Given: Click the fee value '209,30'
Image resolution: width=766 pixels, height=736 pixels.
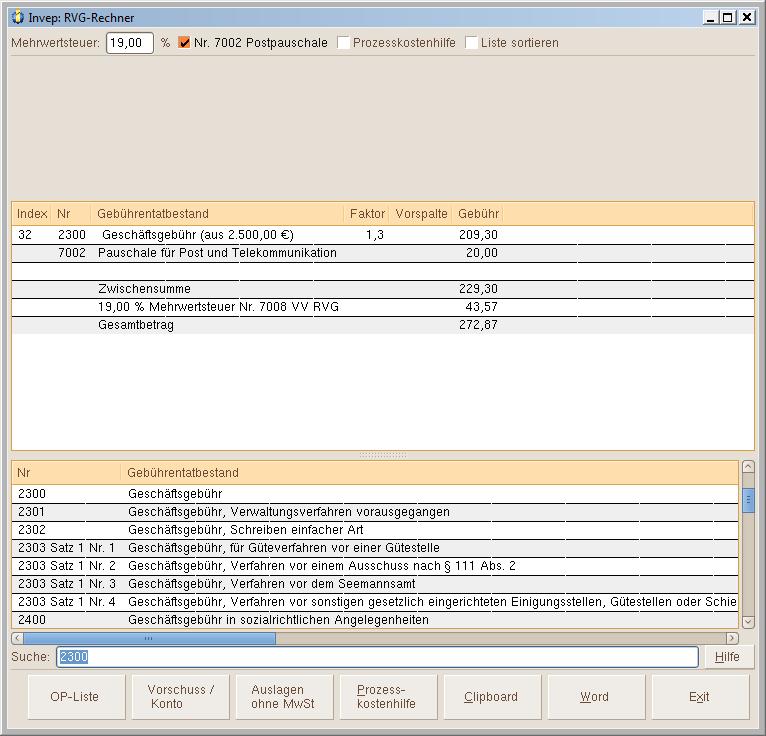Looking at the screenshot, I should tap(478, 235).
